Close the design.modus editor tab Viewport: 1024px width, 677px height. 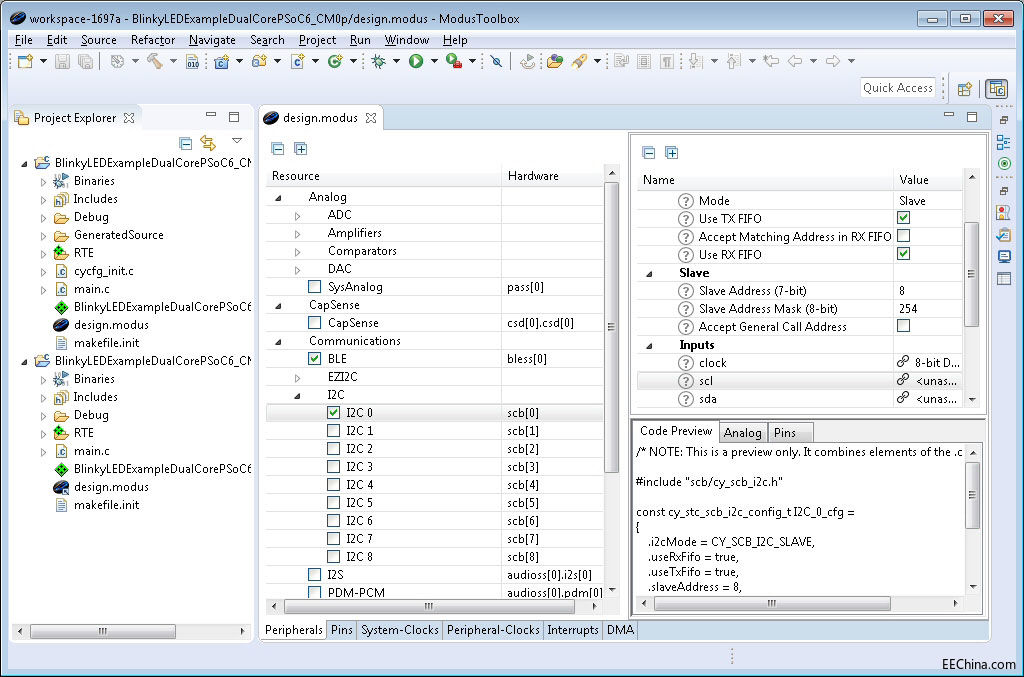[371, 118]
